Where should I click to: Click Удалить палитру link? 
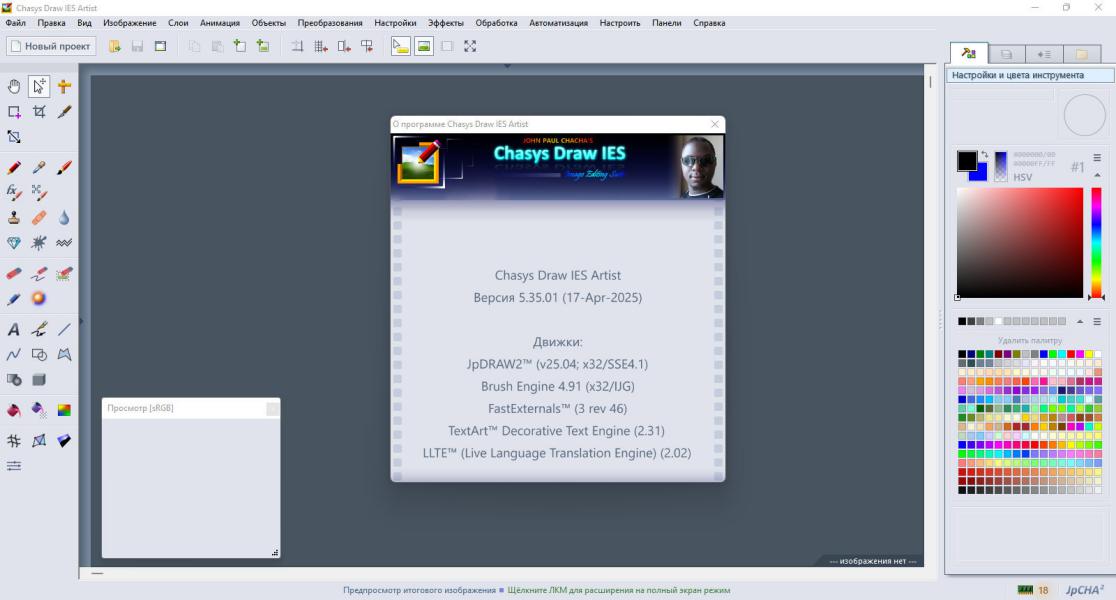(x=1029, y=340)
